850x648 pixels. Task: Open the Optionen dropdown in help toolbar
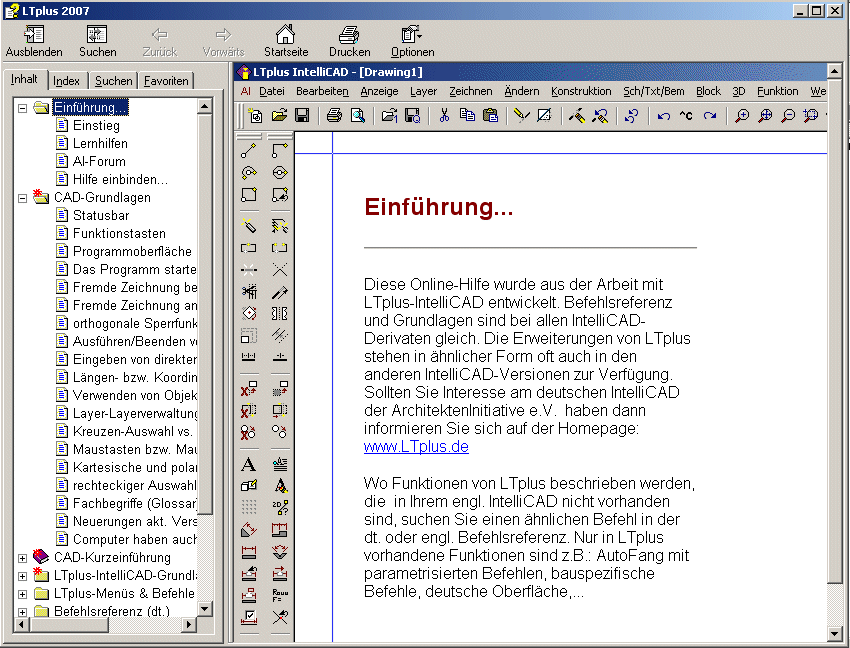pos(413,41)
